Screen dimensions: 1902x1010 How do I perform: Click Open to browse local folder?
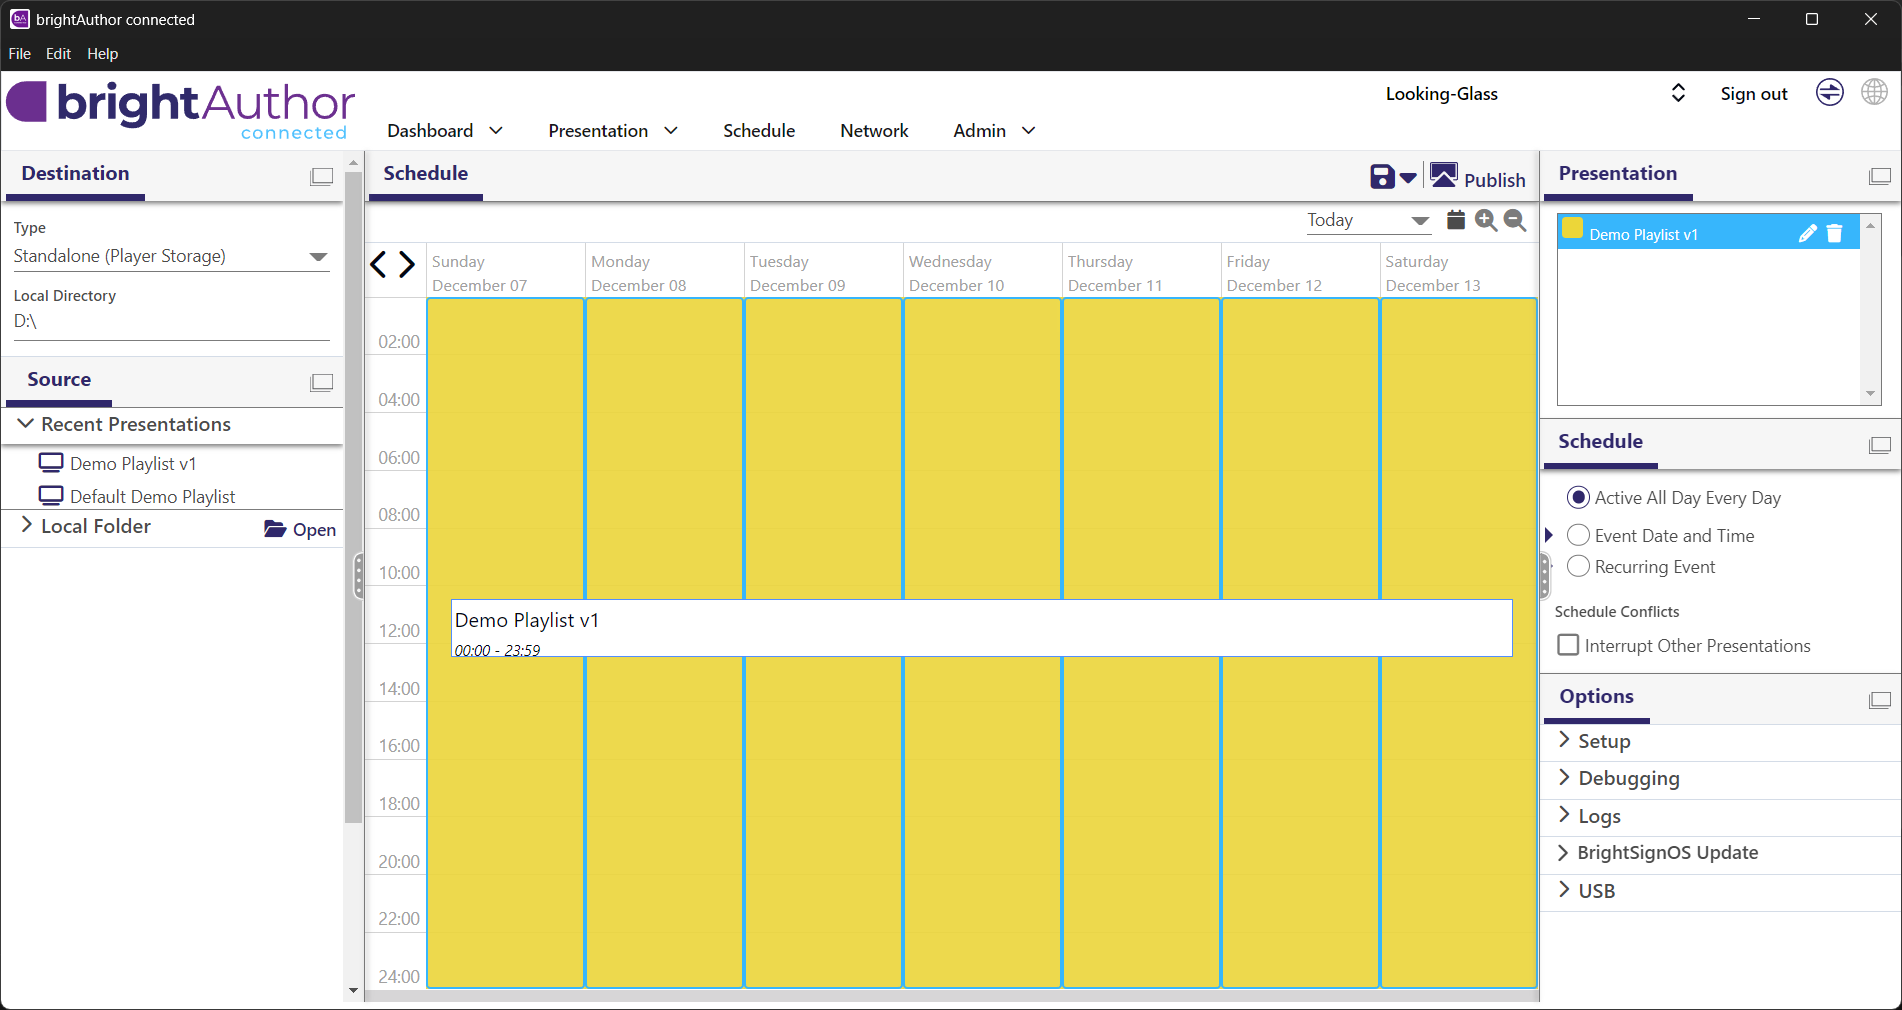[300, 530]
